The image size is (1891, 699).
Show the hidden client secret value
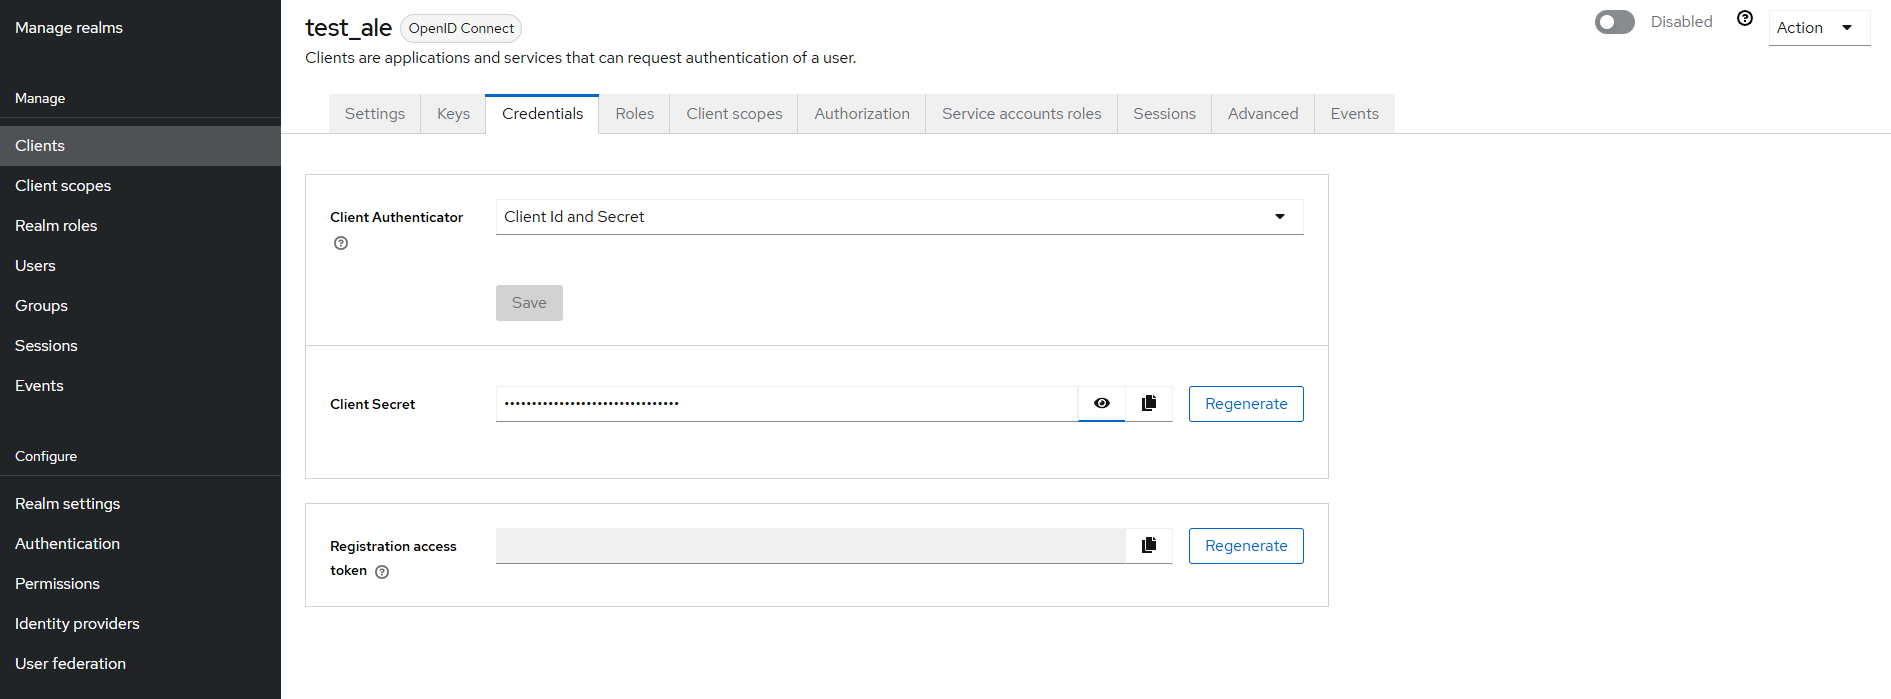[x=1101, y=403]
